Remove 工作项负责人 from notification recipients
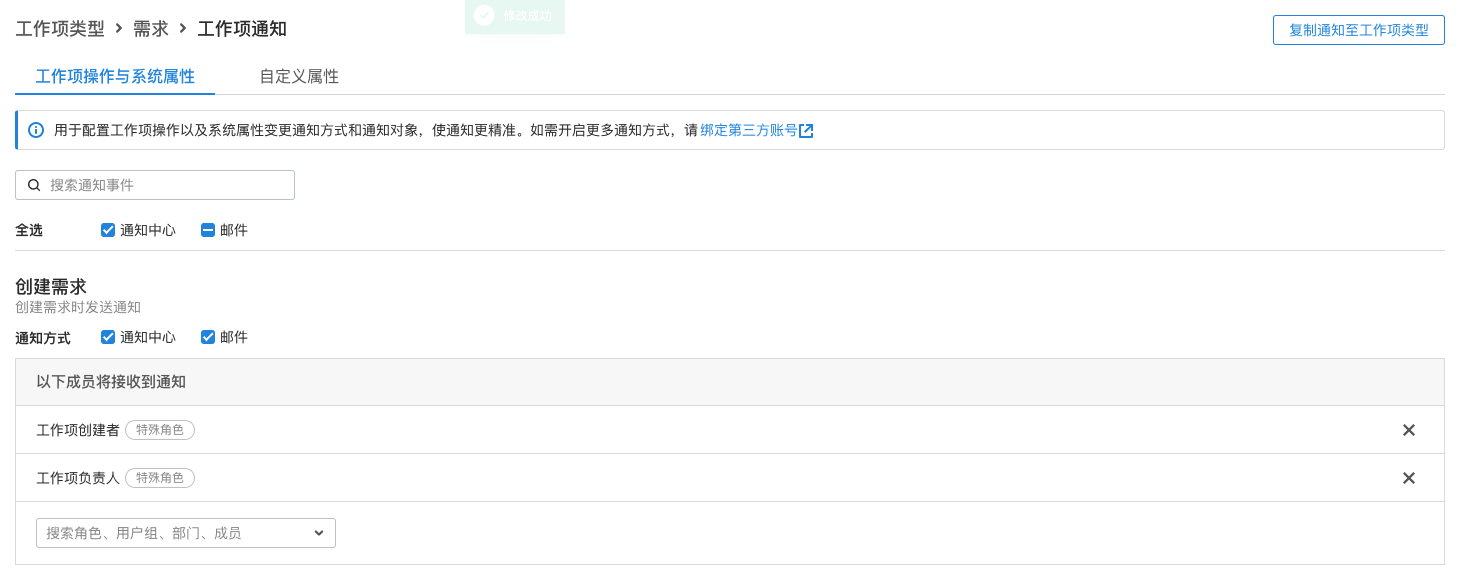Image resolution: width=1461 pixels, height=586 pixels. pyautogui.click(x=1408, y=478)
